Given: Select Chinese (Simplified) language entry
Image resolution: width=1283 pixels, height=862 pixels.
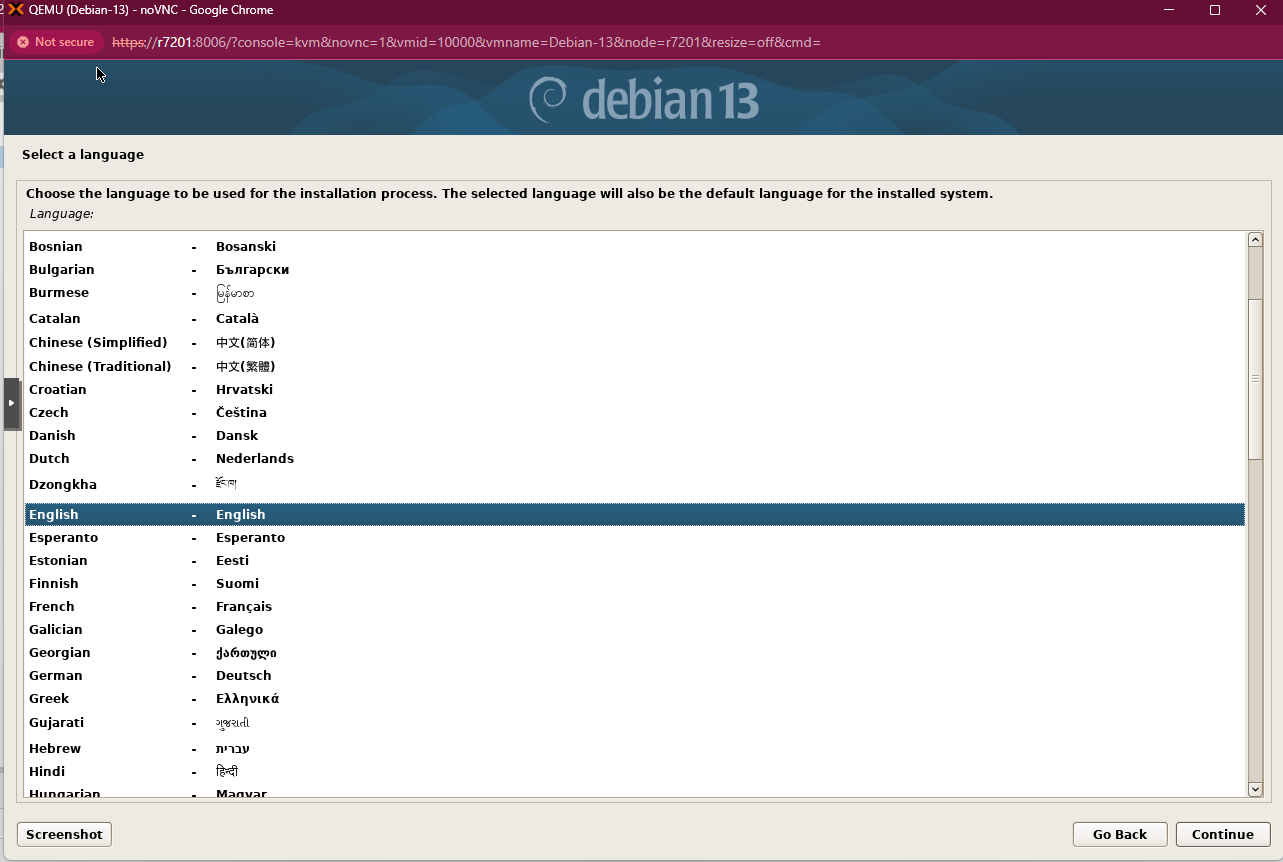Looking at the screenshot, I should [x=98, y=343].
